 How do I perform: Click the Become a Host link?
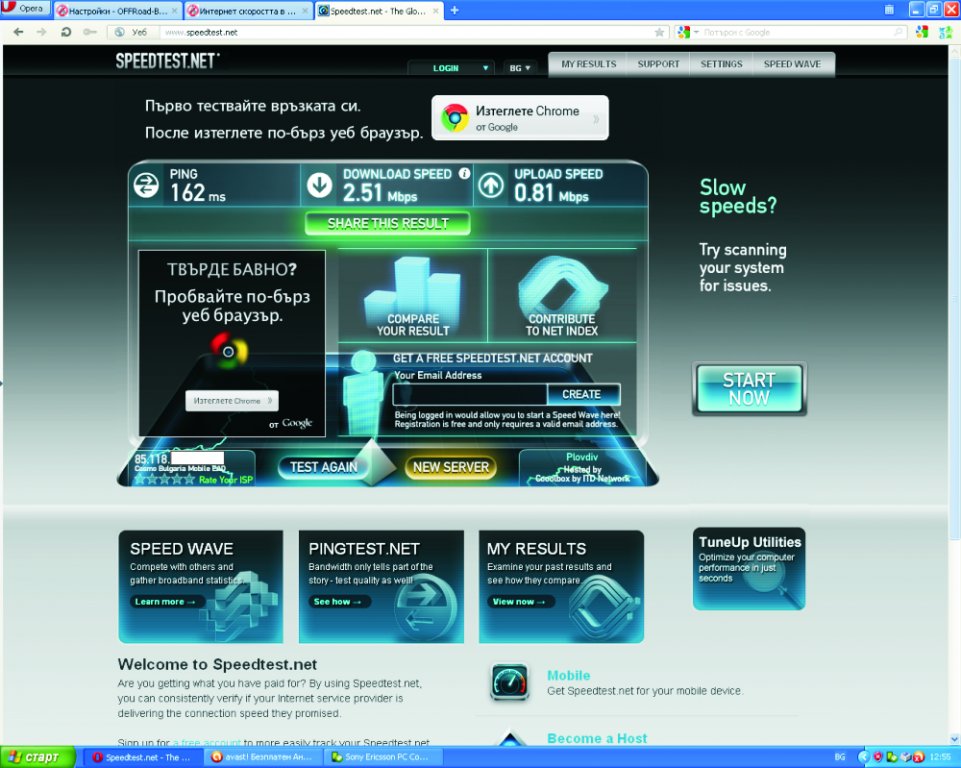point(597,739)
